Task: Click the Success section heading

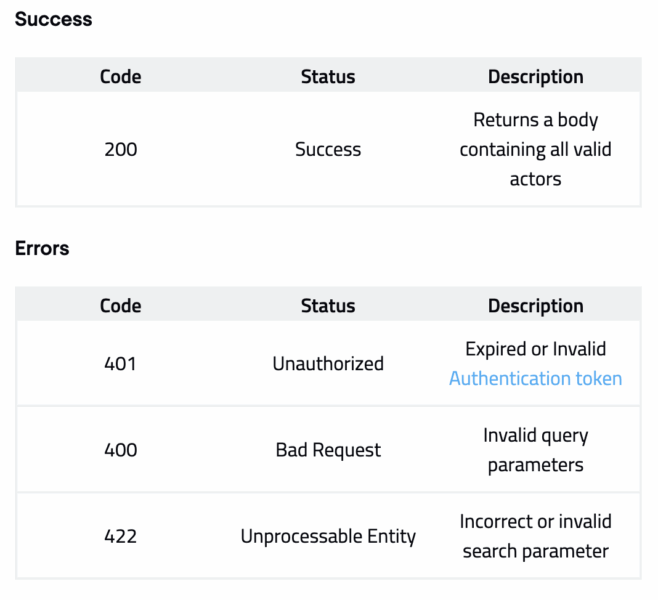Action: click(53, 19)
